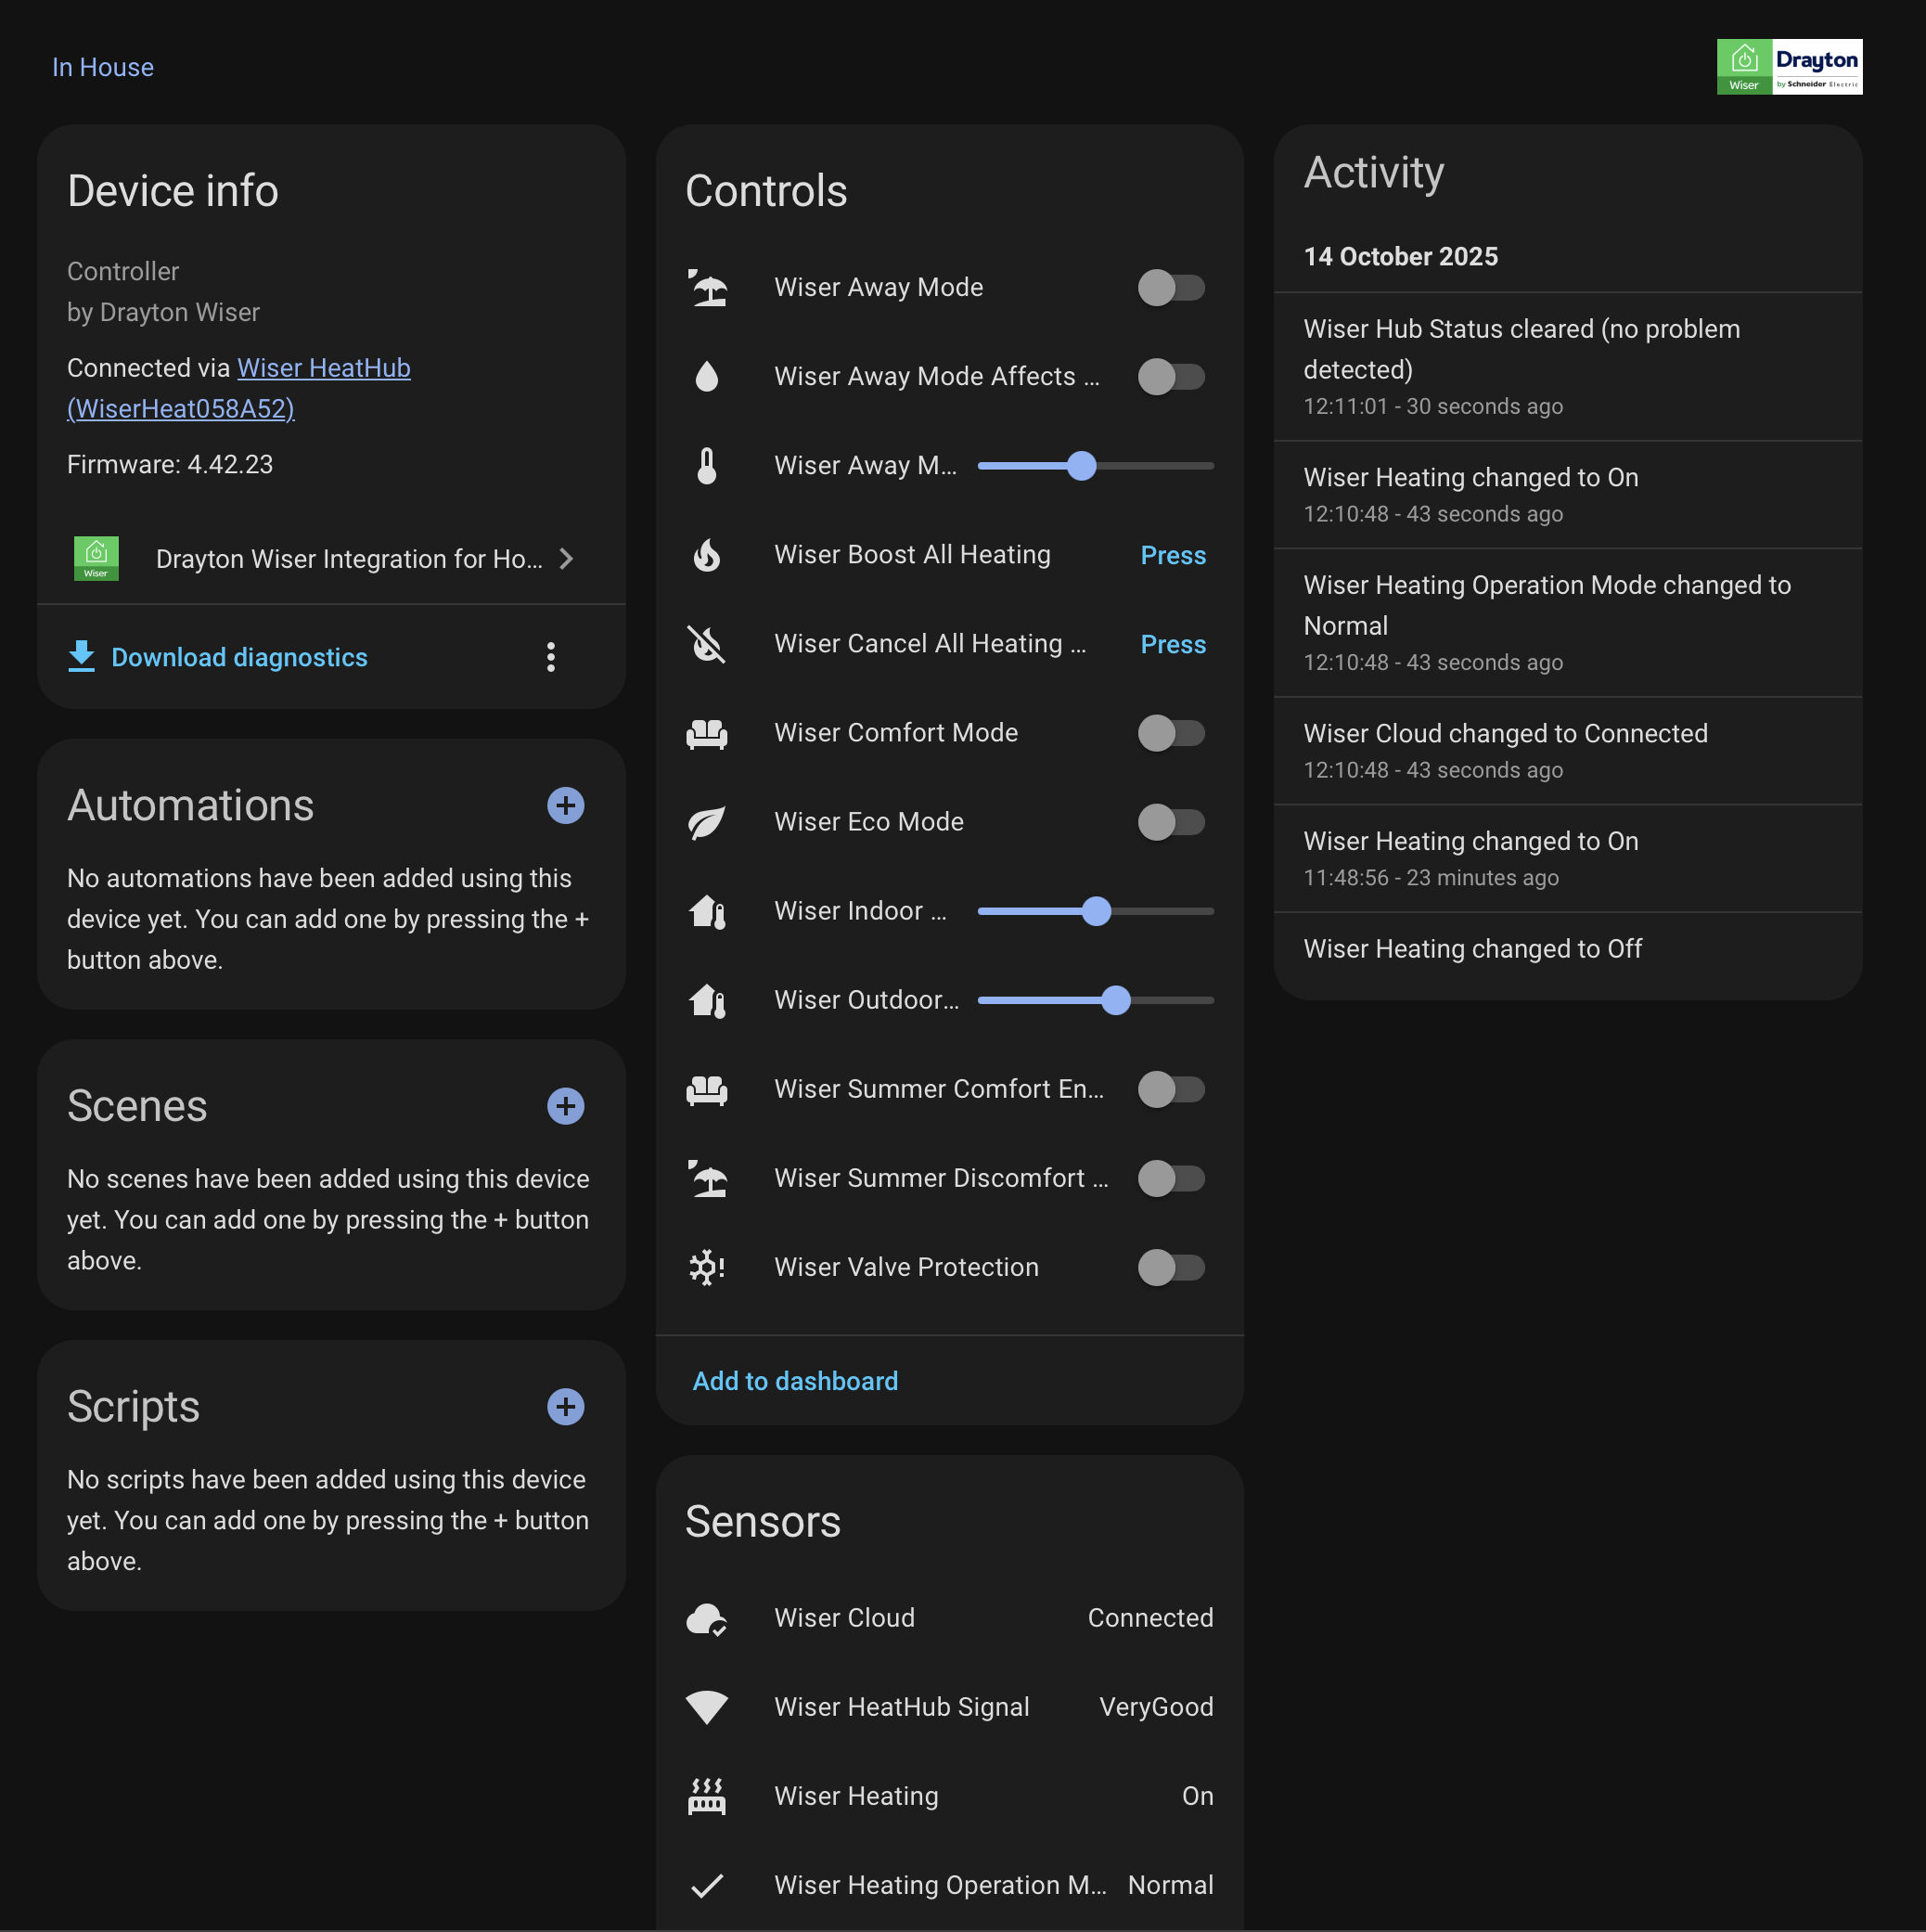Click the Heating Operation Mode Normal activity entry
Image resolution: width=1926 pixels, height=1932 pixels.
[1567, 623]
